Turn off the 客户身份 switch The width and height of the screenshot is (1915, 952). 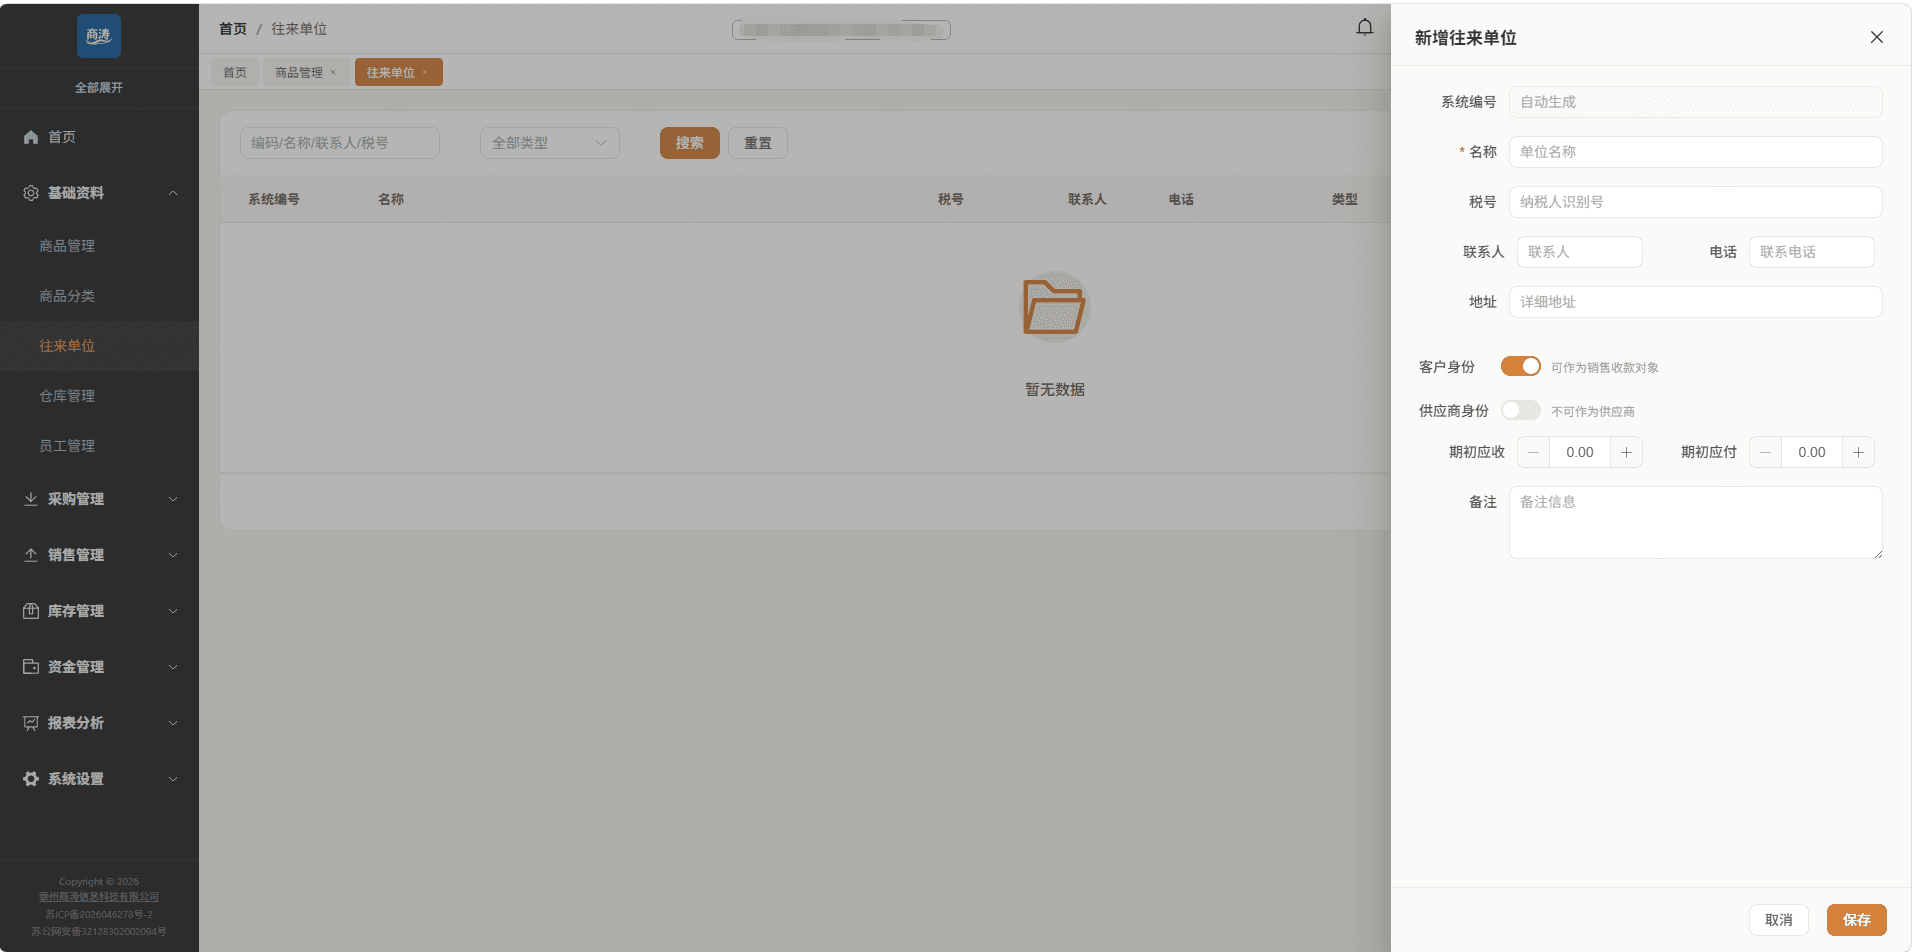[1520, 366]
